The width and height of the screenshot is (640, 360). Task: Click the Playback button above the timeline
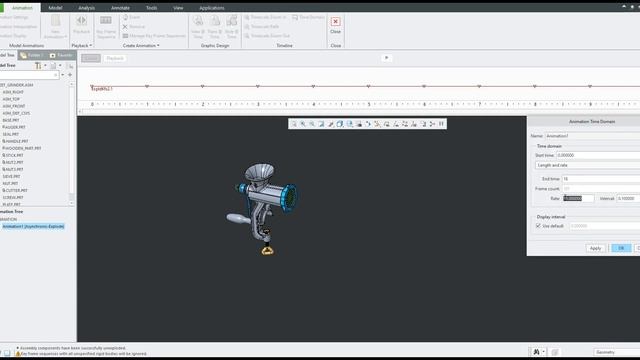(x=115, y=58)
